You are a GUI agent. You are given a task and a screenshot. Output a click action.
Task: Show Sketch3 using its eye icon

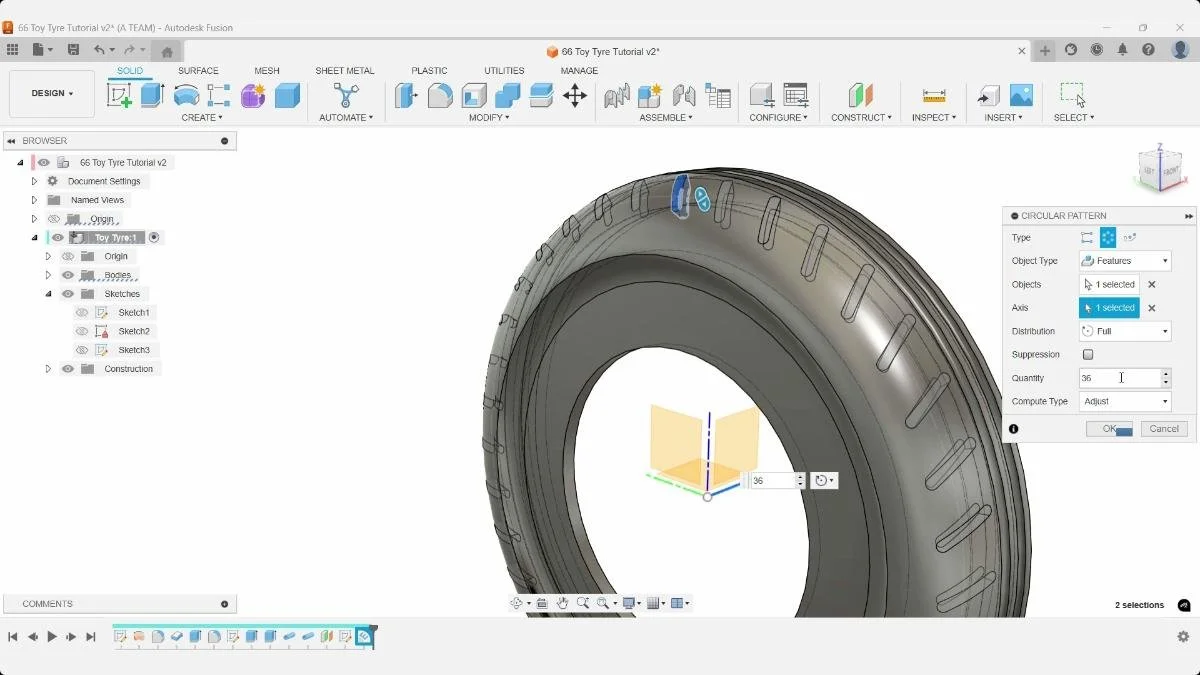[82, 350]
